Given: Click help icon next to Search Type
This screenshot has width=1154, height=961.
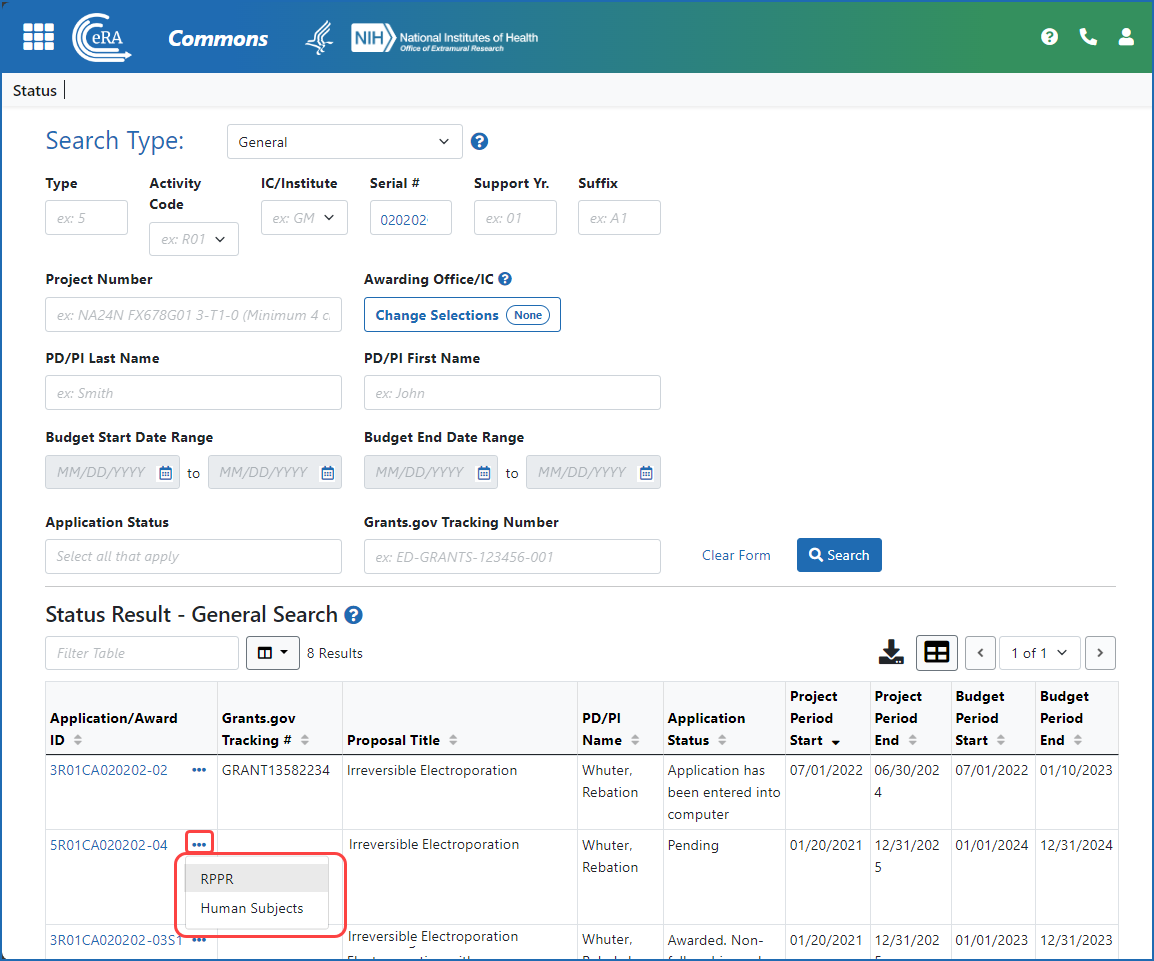Looking at the screenshot, I should 479,141.
